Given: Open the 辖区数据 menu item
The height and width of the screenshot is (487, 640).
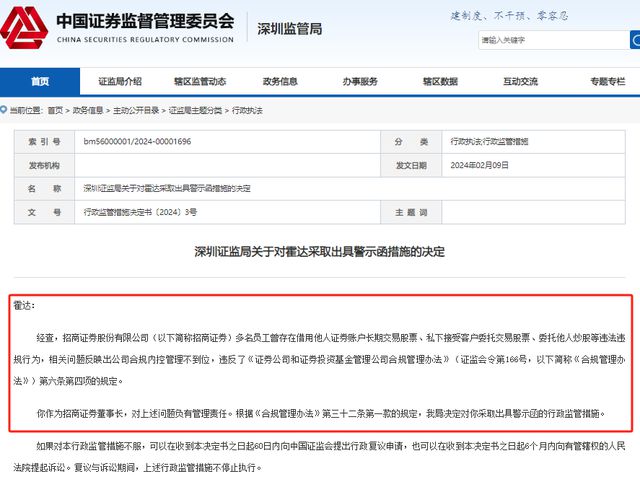Looking at the screenshot, I should 440,81.
